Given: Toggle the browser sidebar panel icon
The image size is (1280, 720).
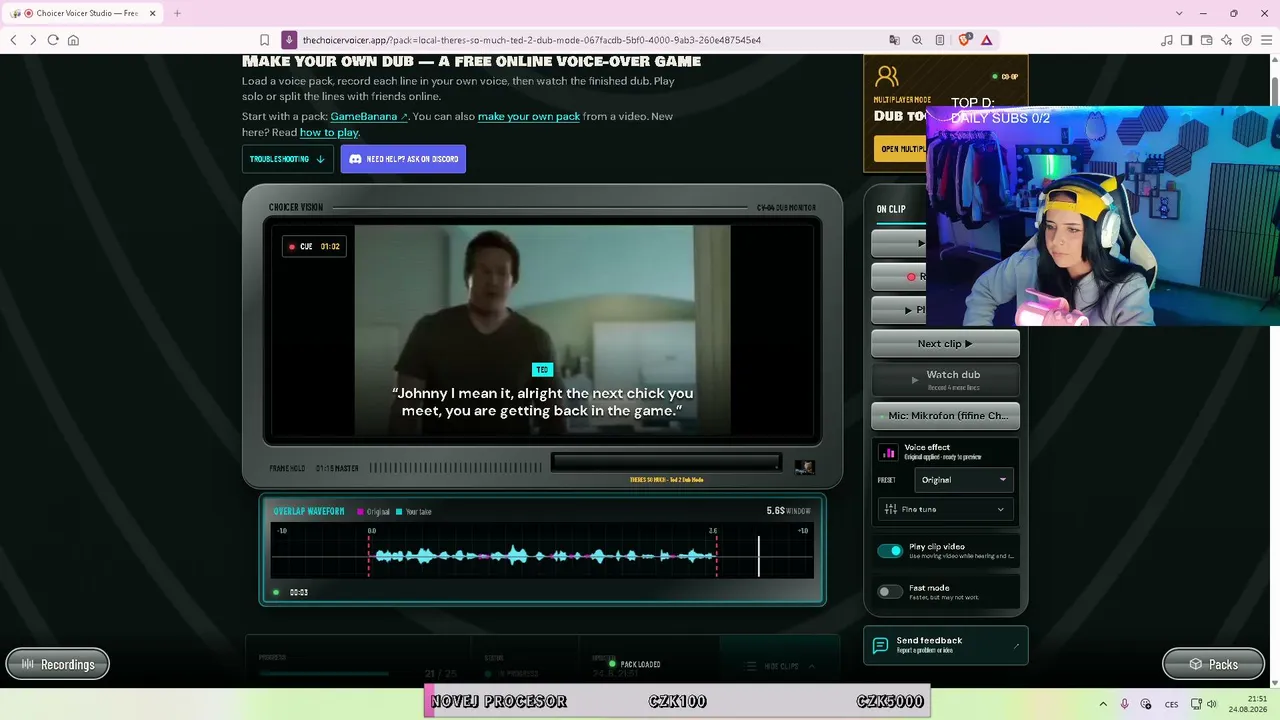Looking at the screenshot, I should click(x=1187, y=40).
